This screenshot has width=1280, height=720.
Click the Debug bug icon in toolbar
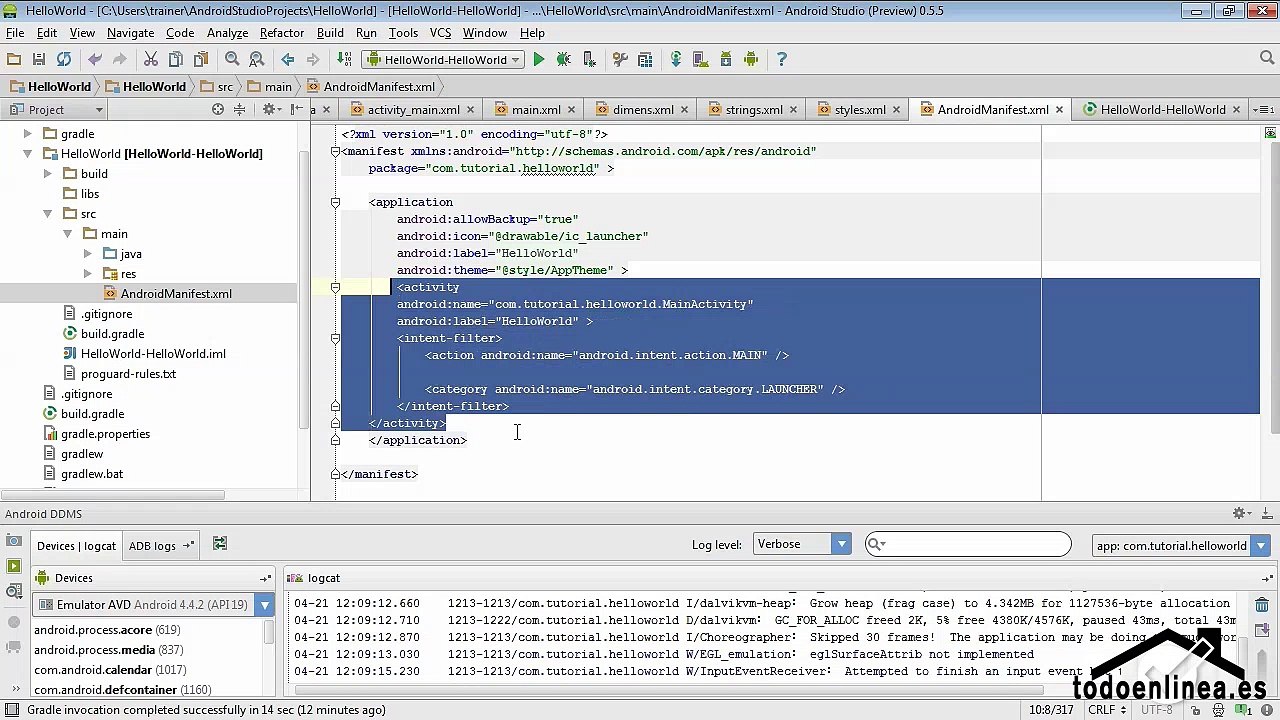[x=564, y=60]
